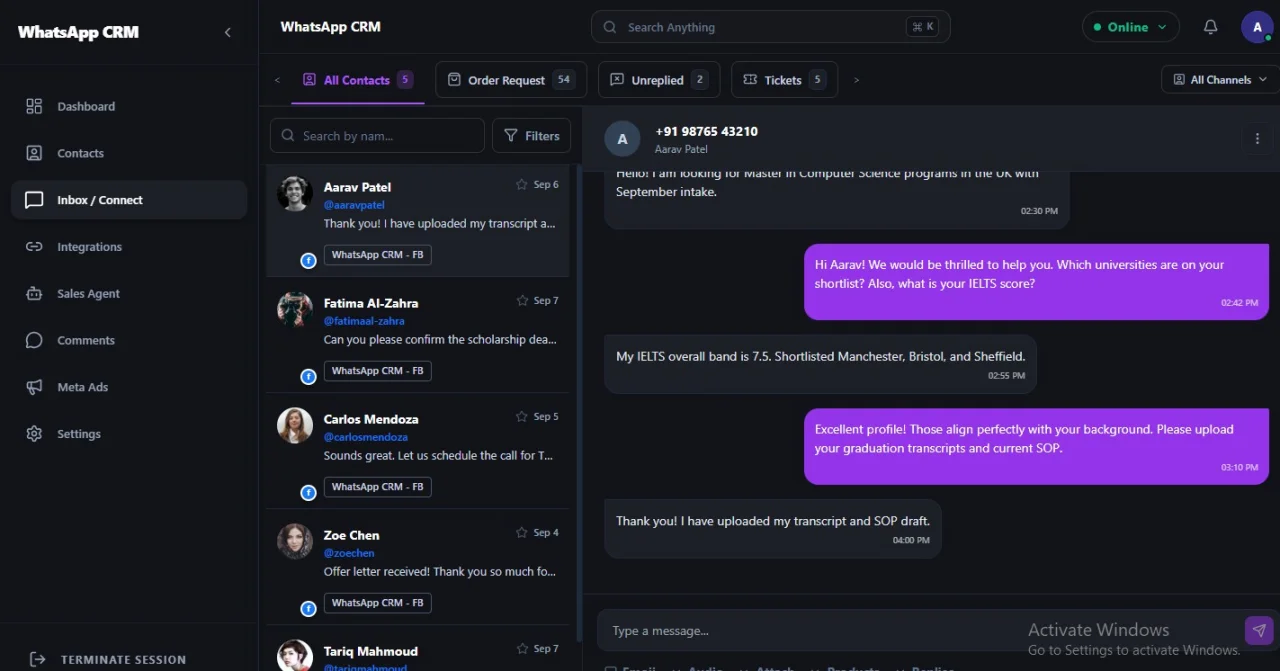Open the notifications bell
This screenshot has height=671, width=1280.
(x=1210, y=27)
